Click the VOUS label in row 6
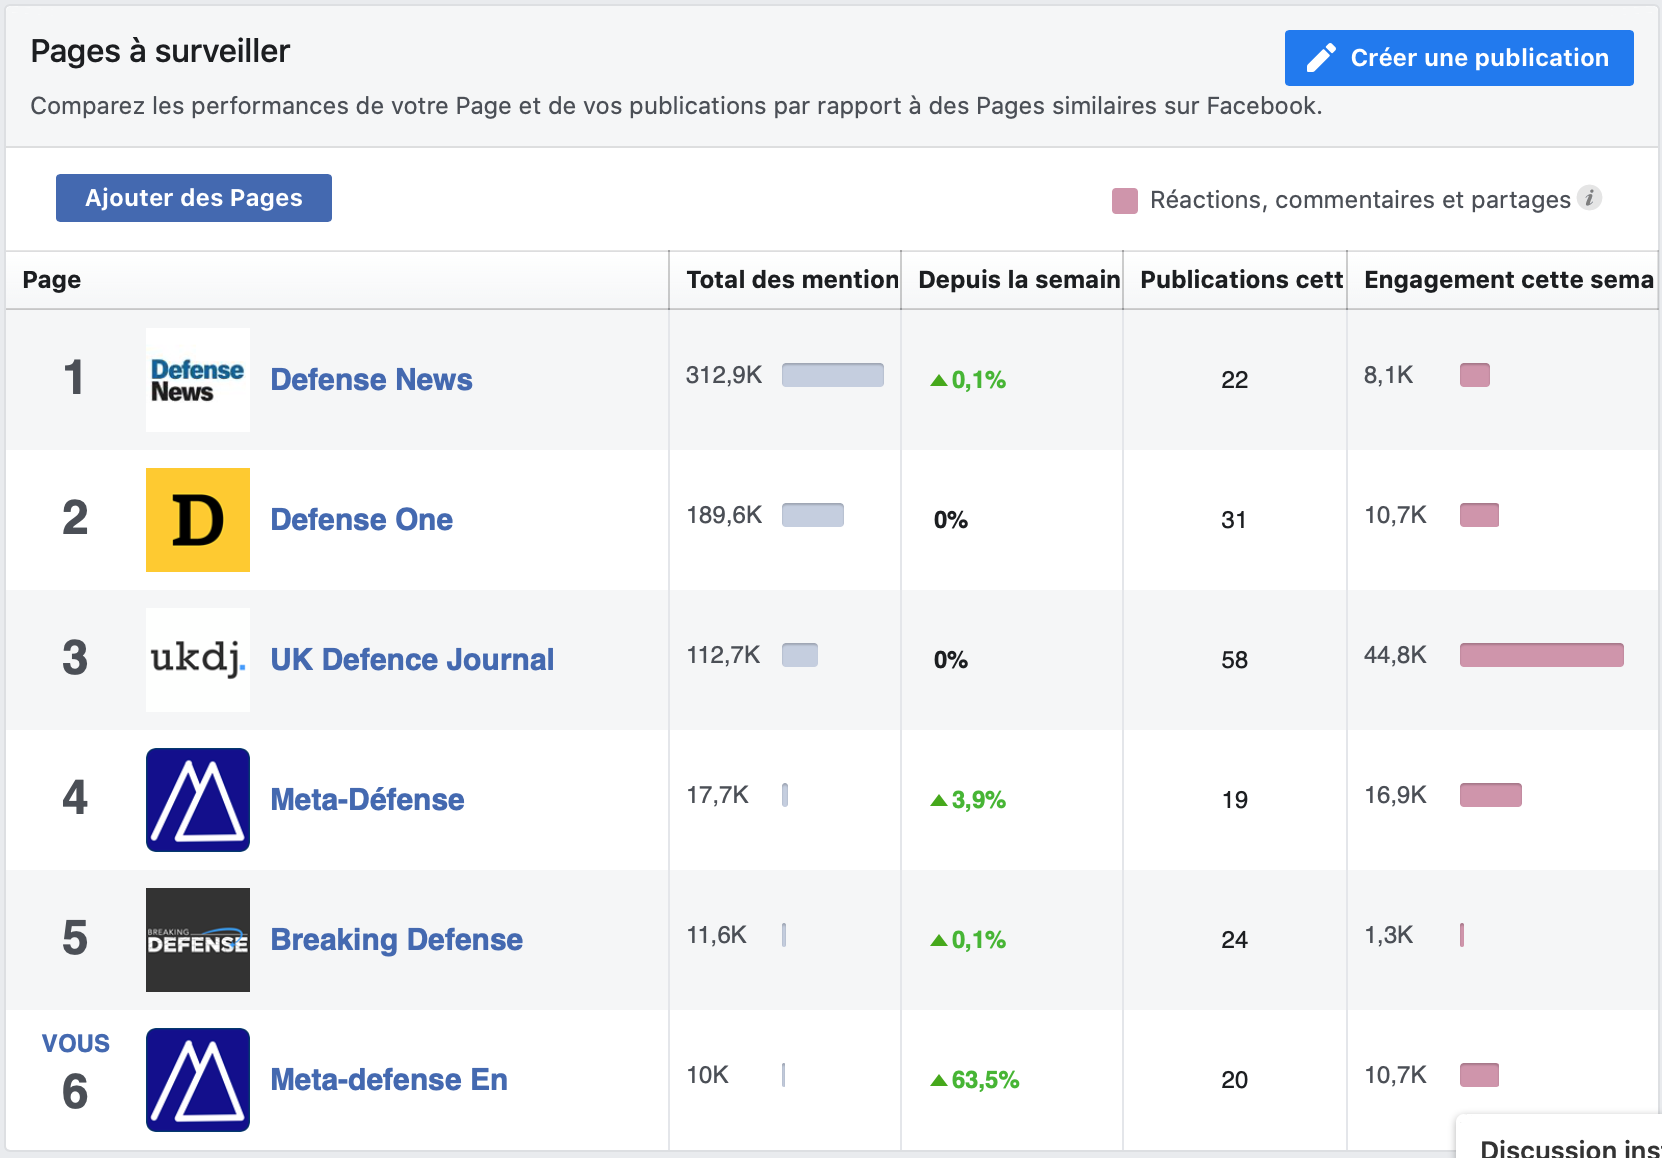Screen dimensions: 1662x1158 coord(76,1043)
